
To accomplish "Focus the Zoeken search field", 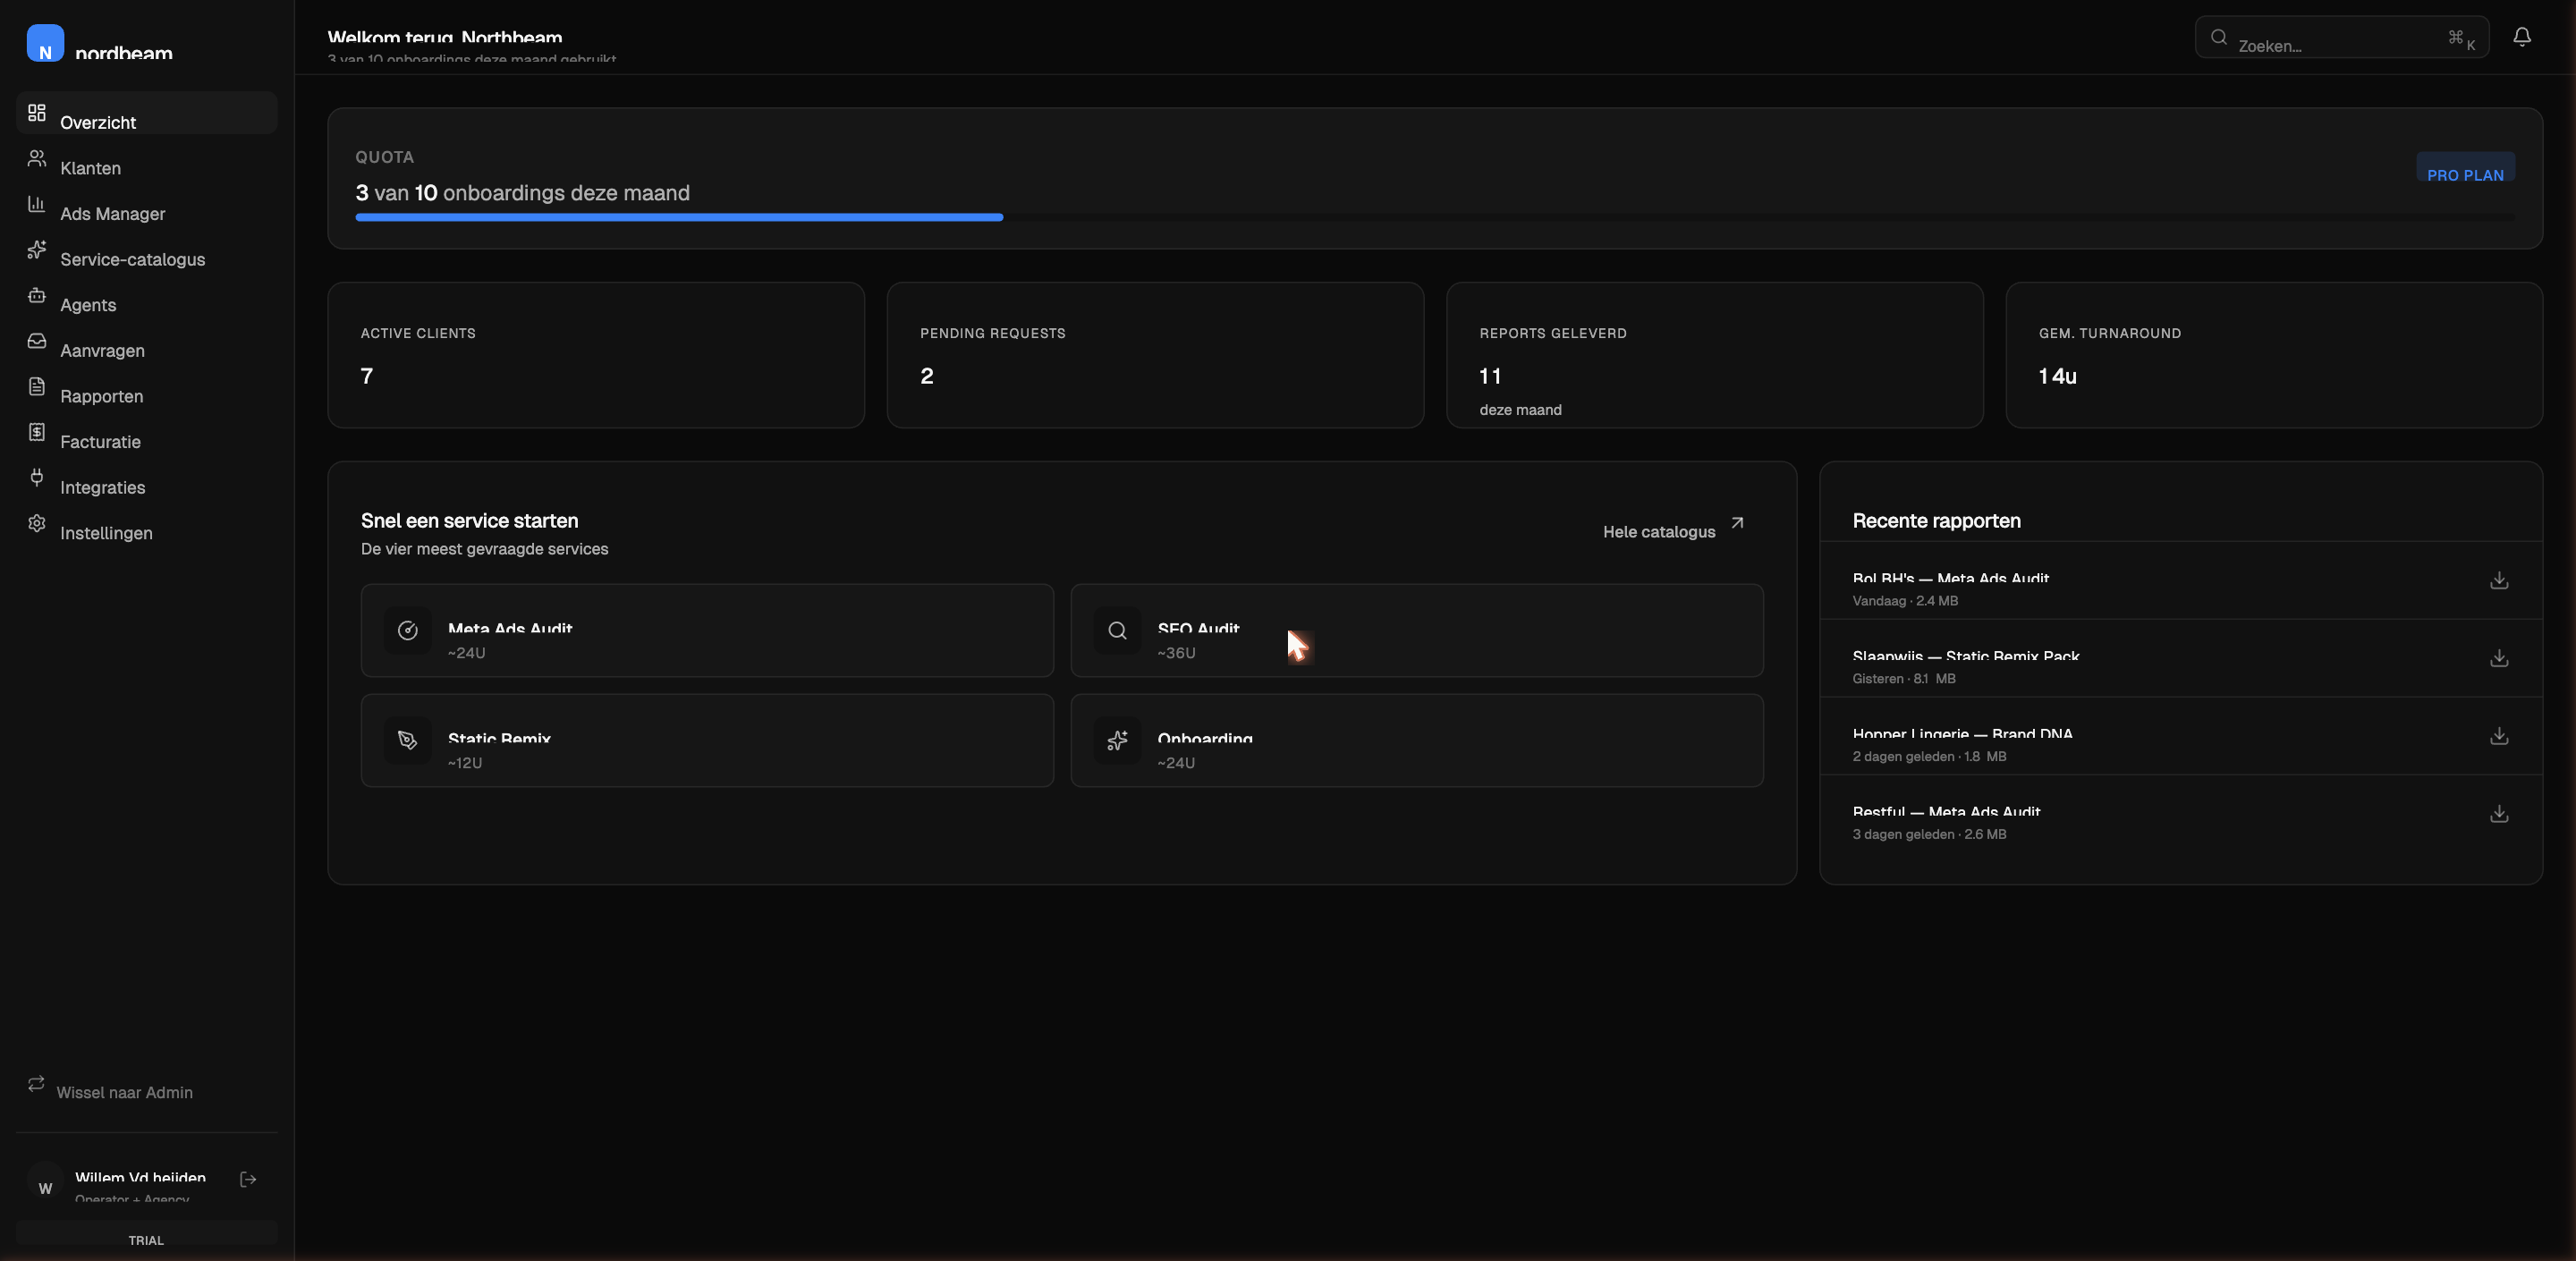I will 2341,37.
